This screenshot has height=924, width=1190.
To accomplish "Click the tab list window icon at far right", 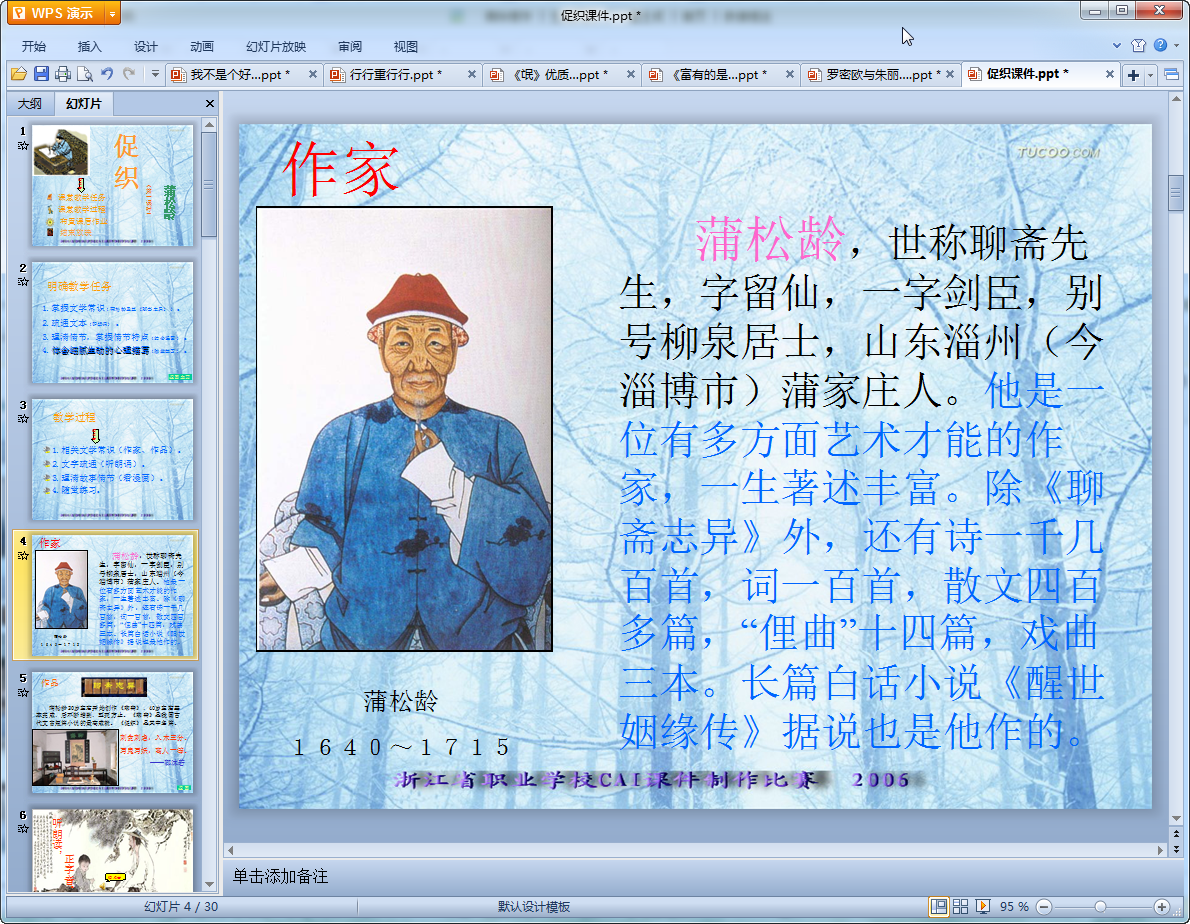I will click(1172, 74).
